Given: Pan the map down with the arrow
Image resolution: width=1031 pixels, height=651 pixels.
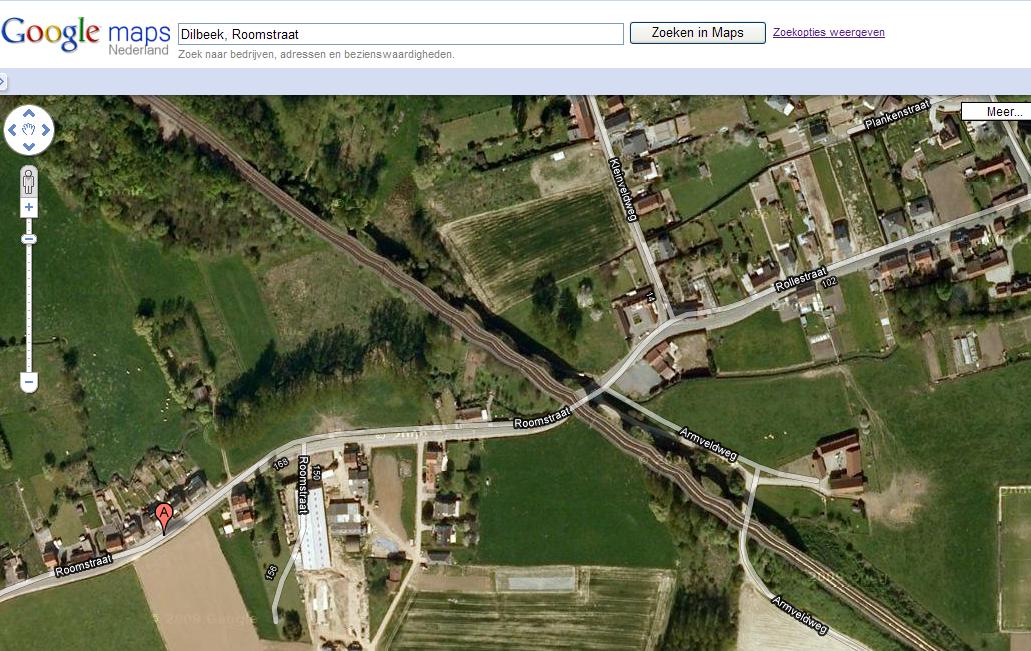Looking at the screenshot, I should click(x=29, y=146).
